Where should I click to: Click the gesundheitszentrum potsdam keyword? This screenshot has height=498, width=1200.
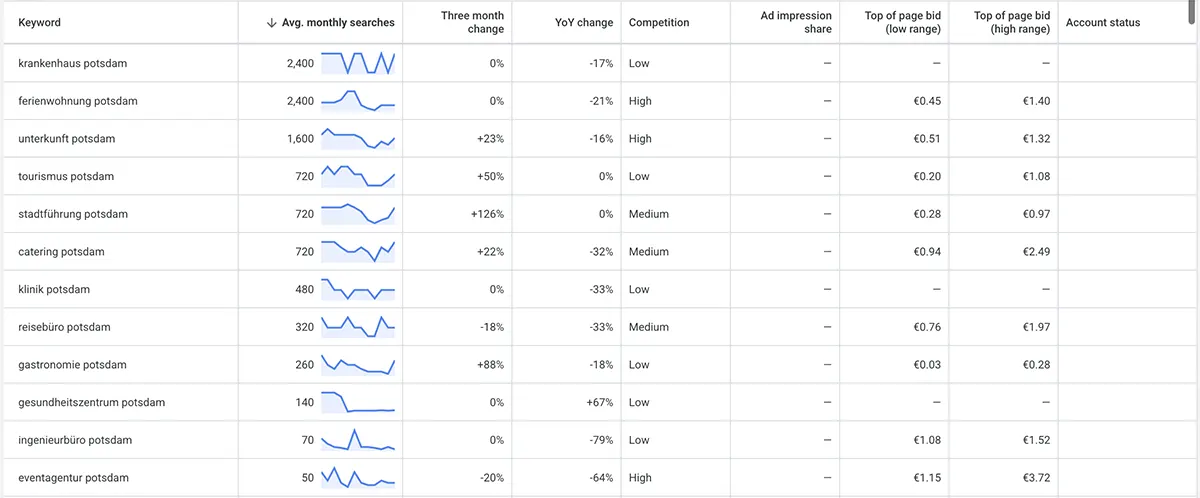91,402
